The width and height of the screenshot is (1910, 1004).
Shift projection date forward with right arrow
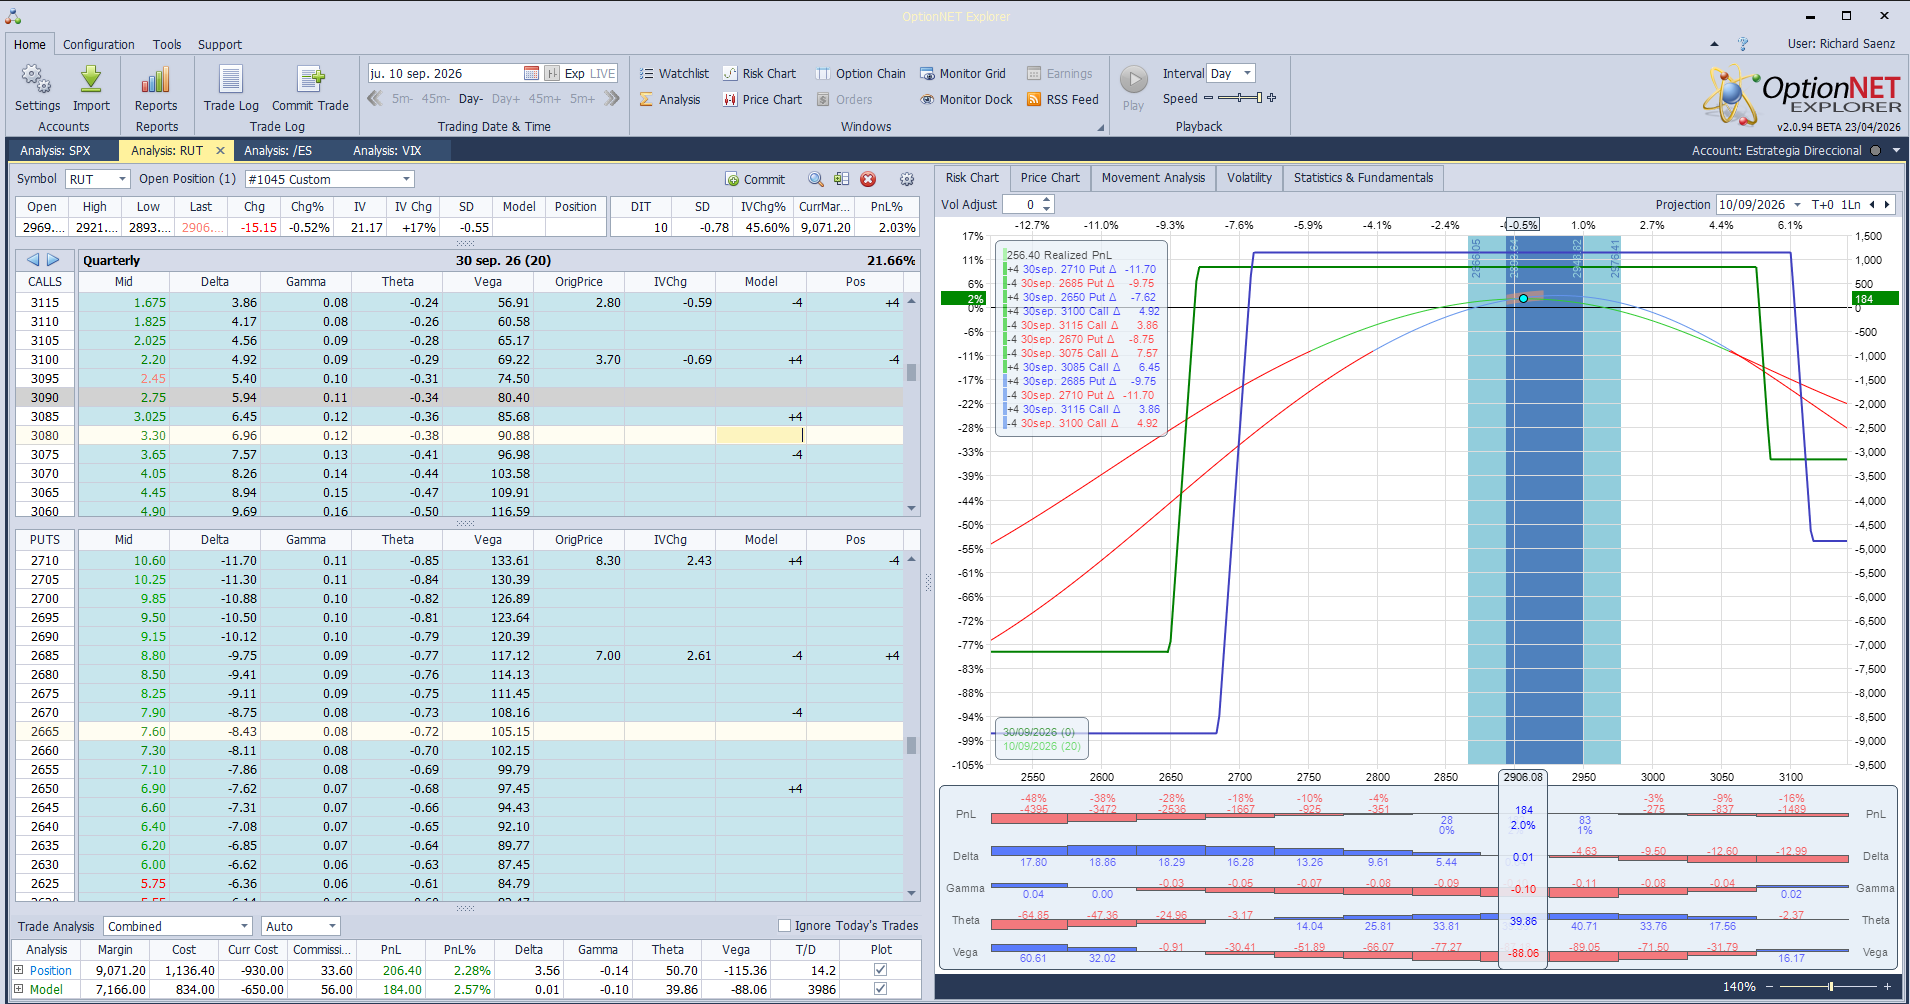[x=1887, y=205]
